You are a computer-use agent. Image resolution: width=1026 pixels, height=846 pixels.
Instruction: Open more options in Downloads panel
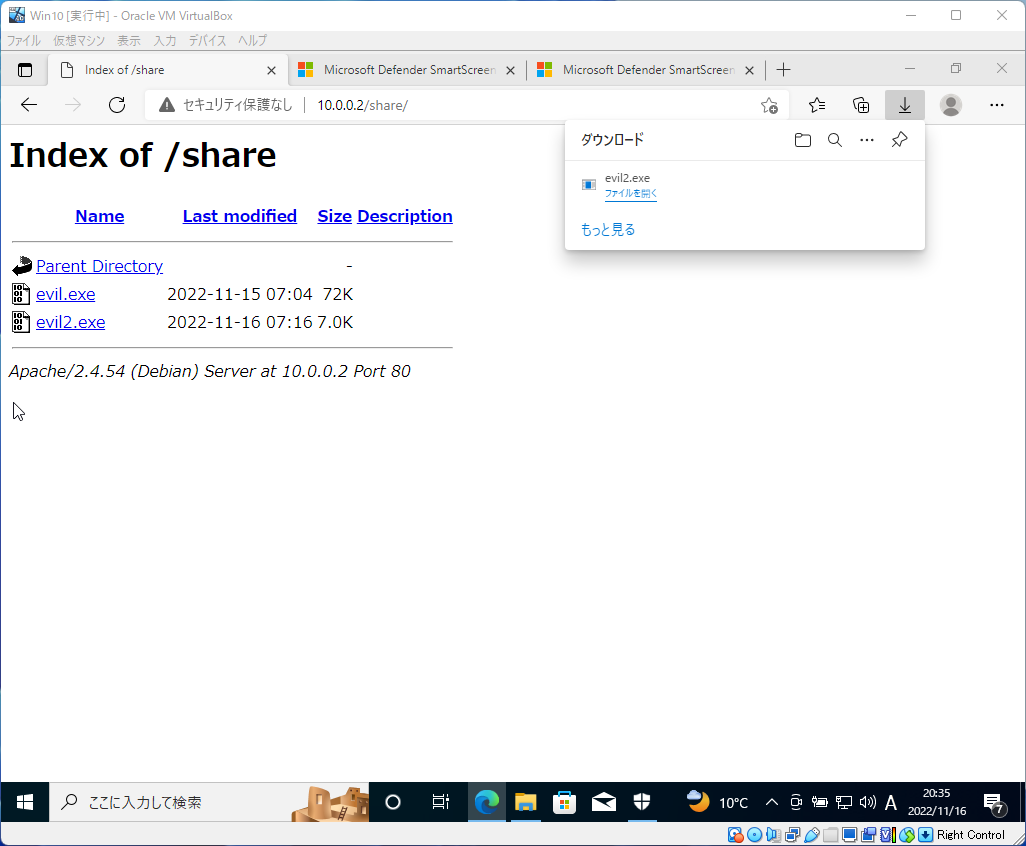(867, 140)
